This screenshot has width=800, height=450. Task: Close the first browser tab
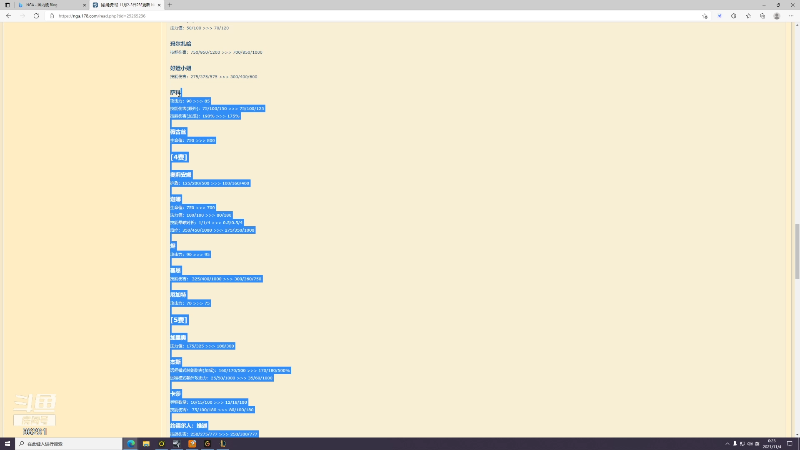click(x=84, y=5)
